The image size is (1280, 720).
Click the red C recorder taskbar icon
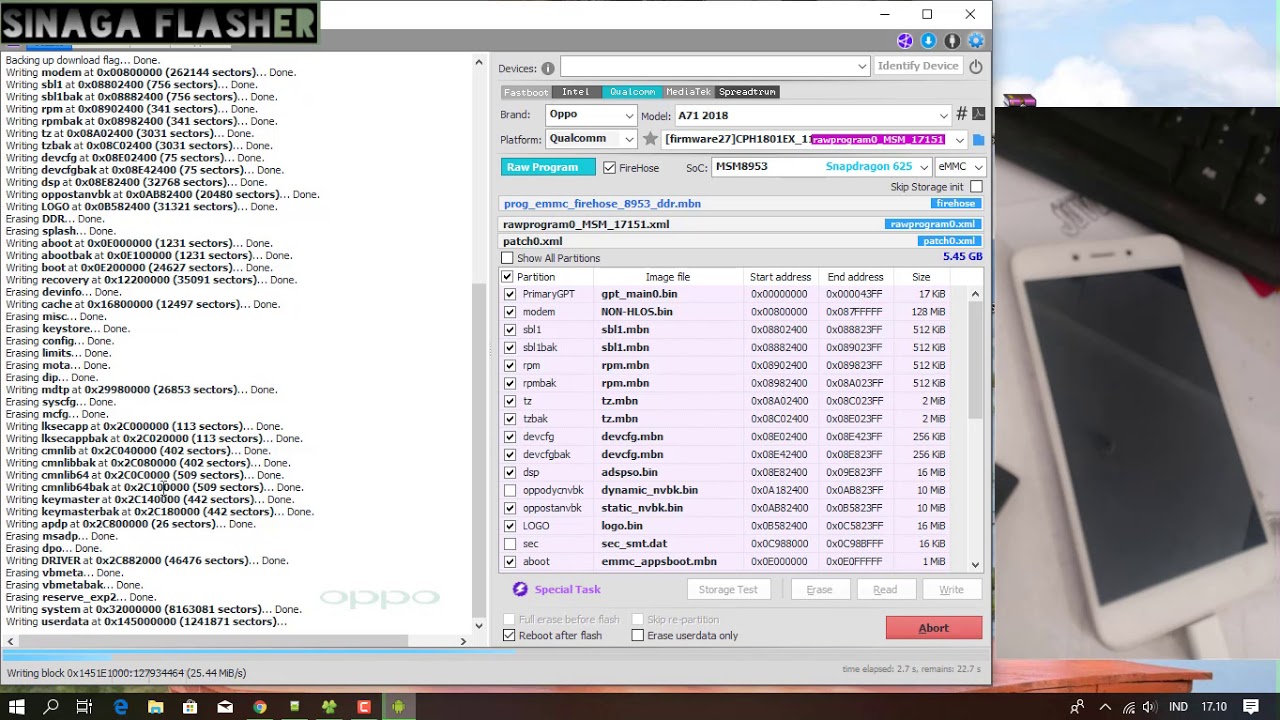(364, 707)
